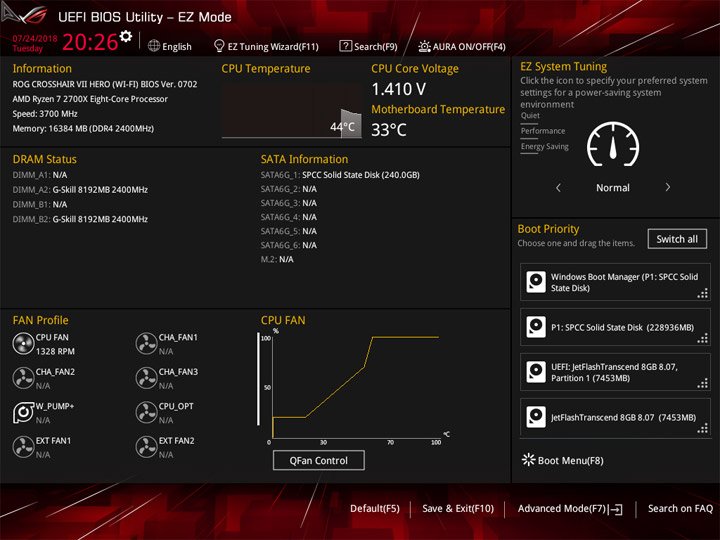Go to next EZ System Tuning mode
Image resolution: width=720 pixels, height=540 pixels.
point(668,187)
